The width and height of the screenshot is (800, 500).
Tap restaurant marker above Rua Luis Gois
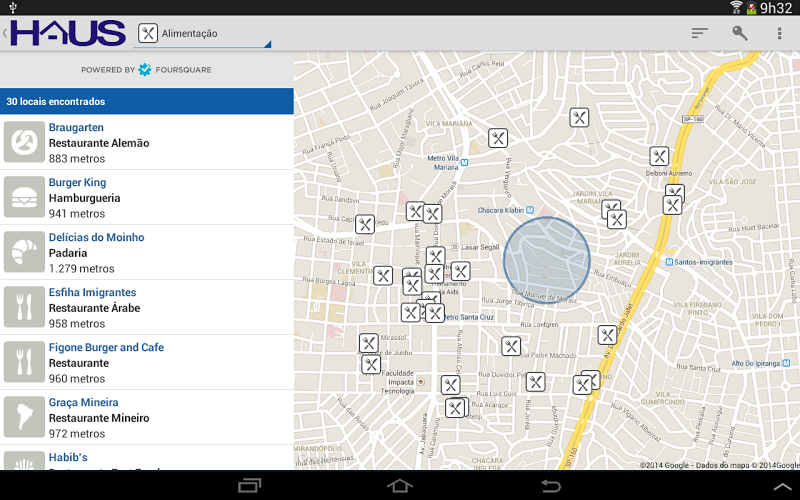click(x=535, y=382)
